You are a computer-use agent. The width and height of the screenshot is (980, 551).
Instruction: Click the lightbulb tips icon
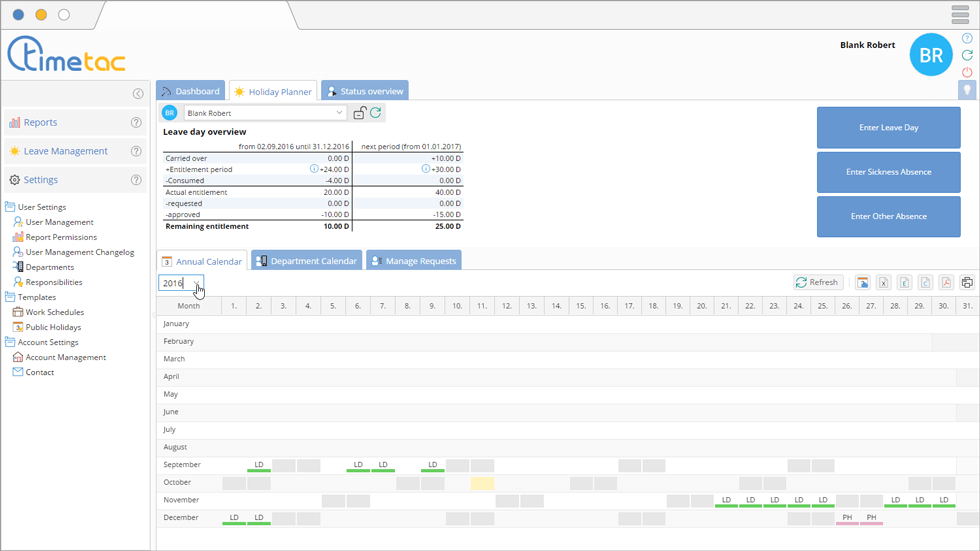(x=967, y=90)
